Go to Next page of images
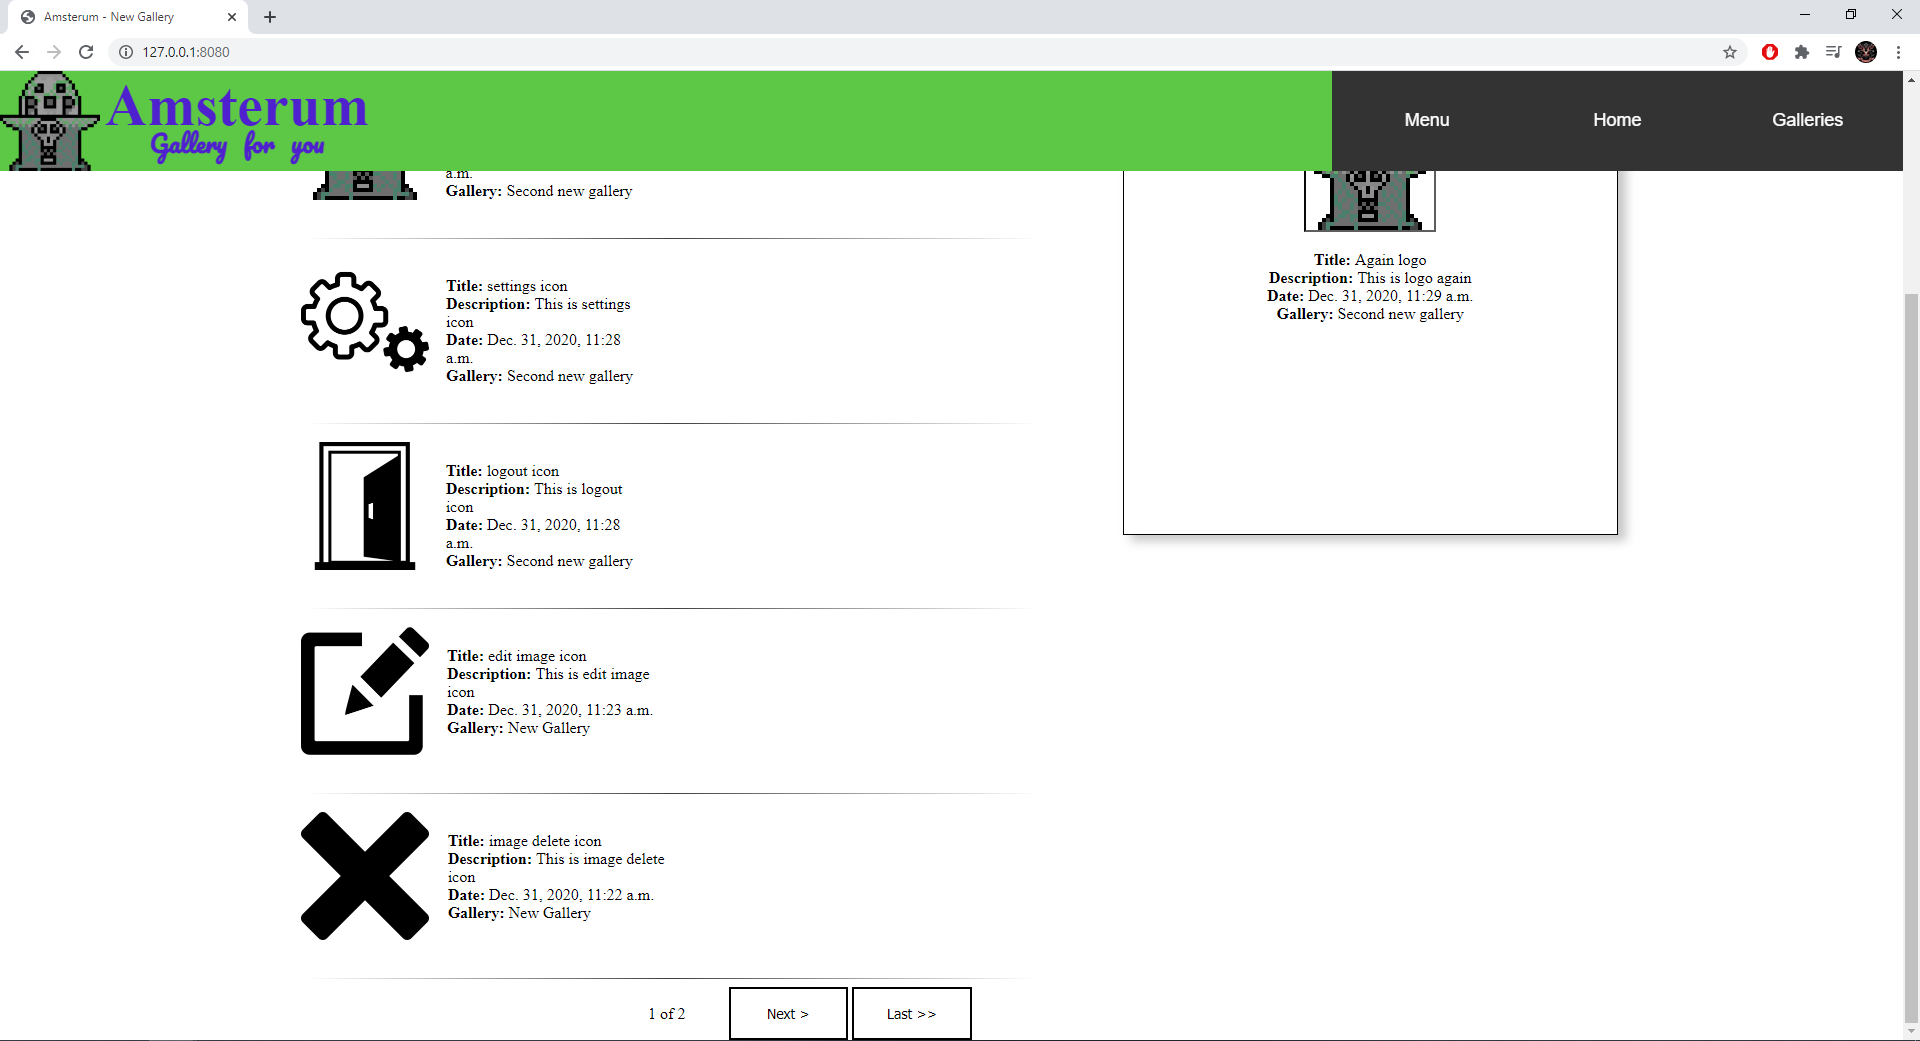1920x1041 pixels. coord(788,1014)
